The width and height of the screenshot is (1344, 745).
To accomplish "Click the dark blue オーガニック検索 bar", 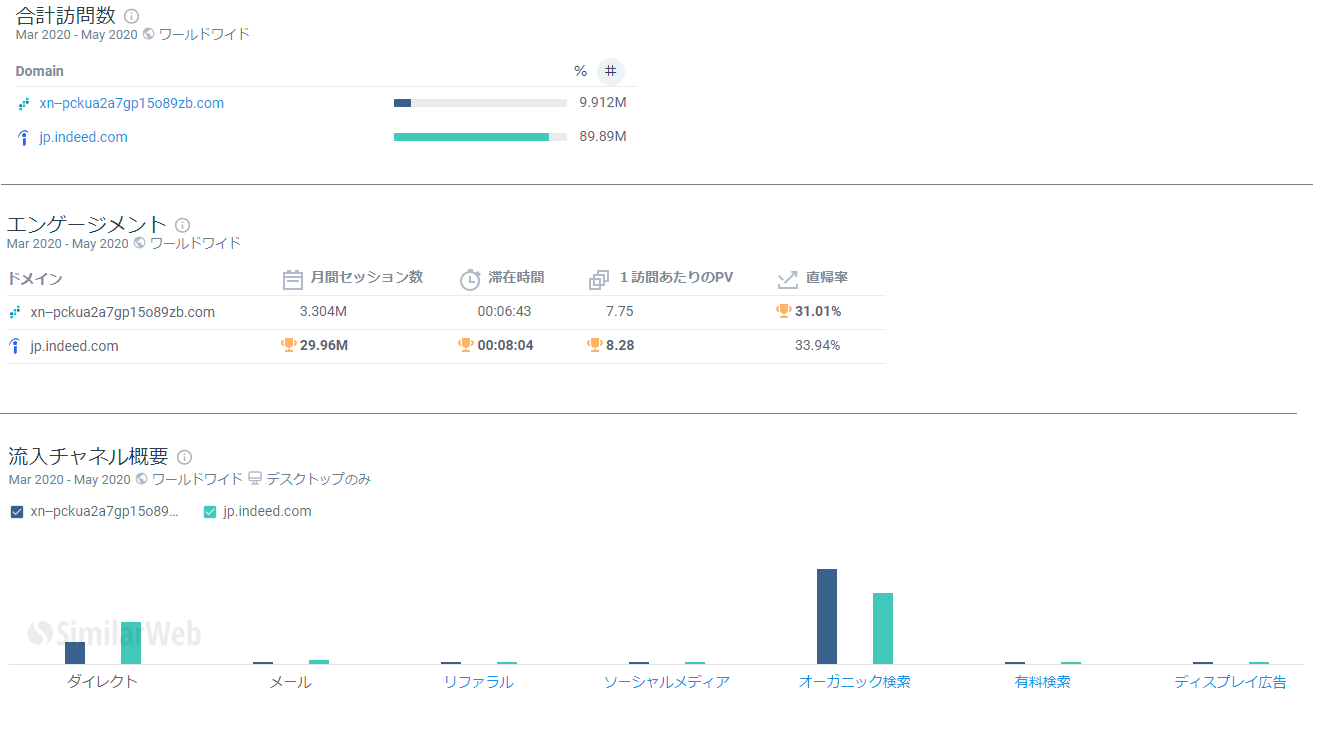I will point(827,617).
